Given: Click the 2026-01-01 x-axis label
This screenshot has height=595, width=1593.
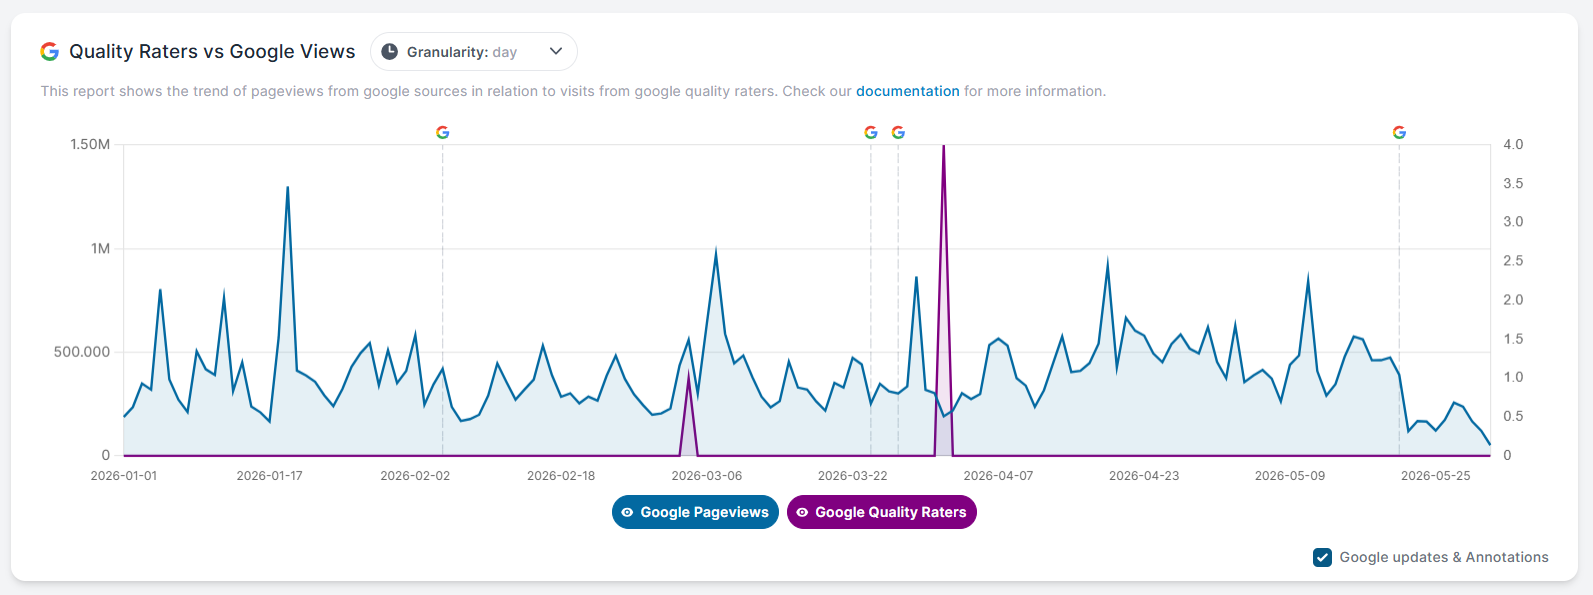Looking at the screenshot, I should click(124, 476).
